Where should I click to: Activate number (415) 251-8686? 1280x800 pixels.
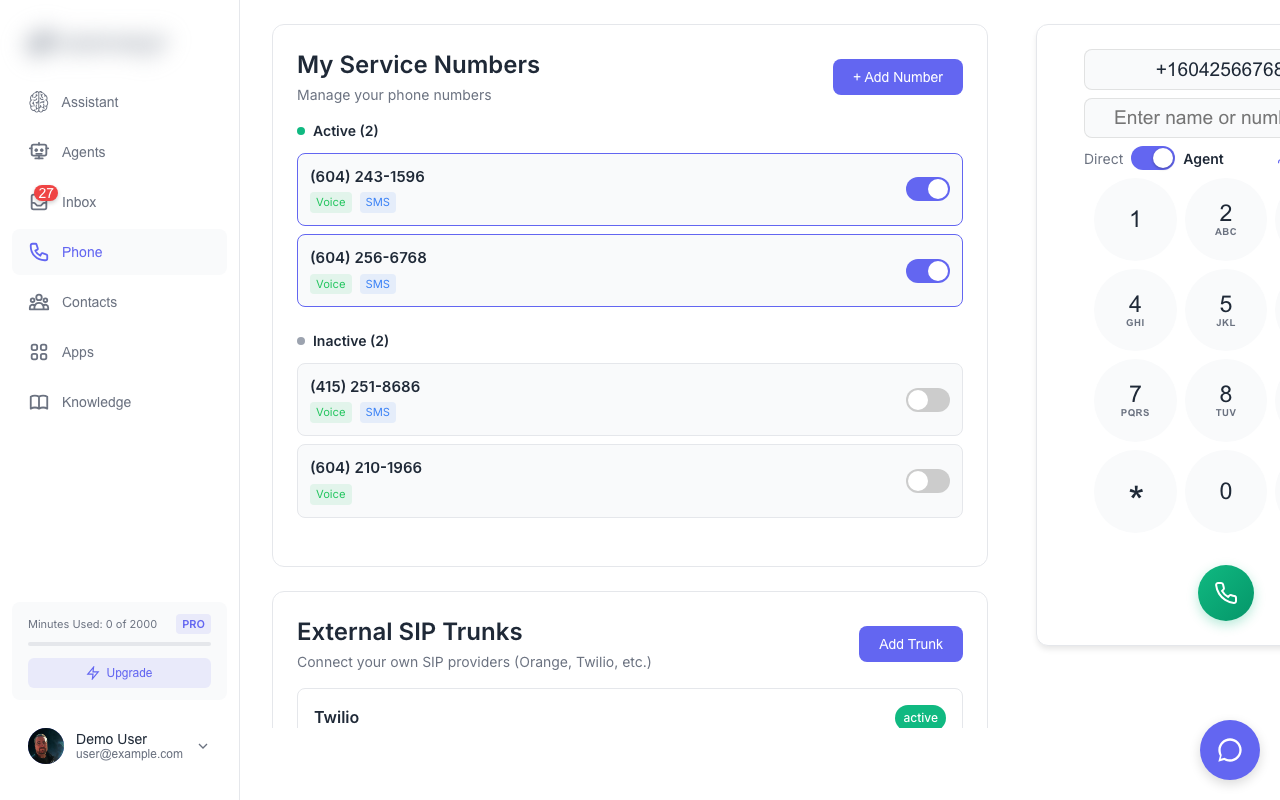[927, 400]
